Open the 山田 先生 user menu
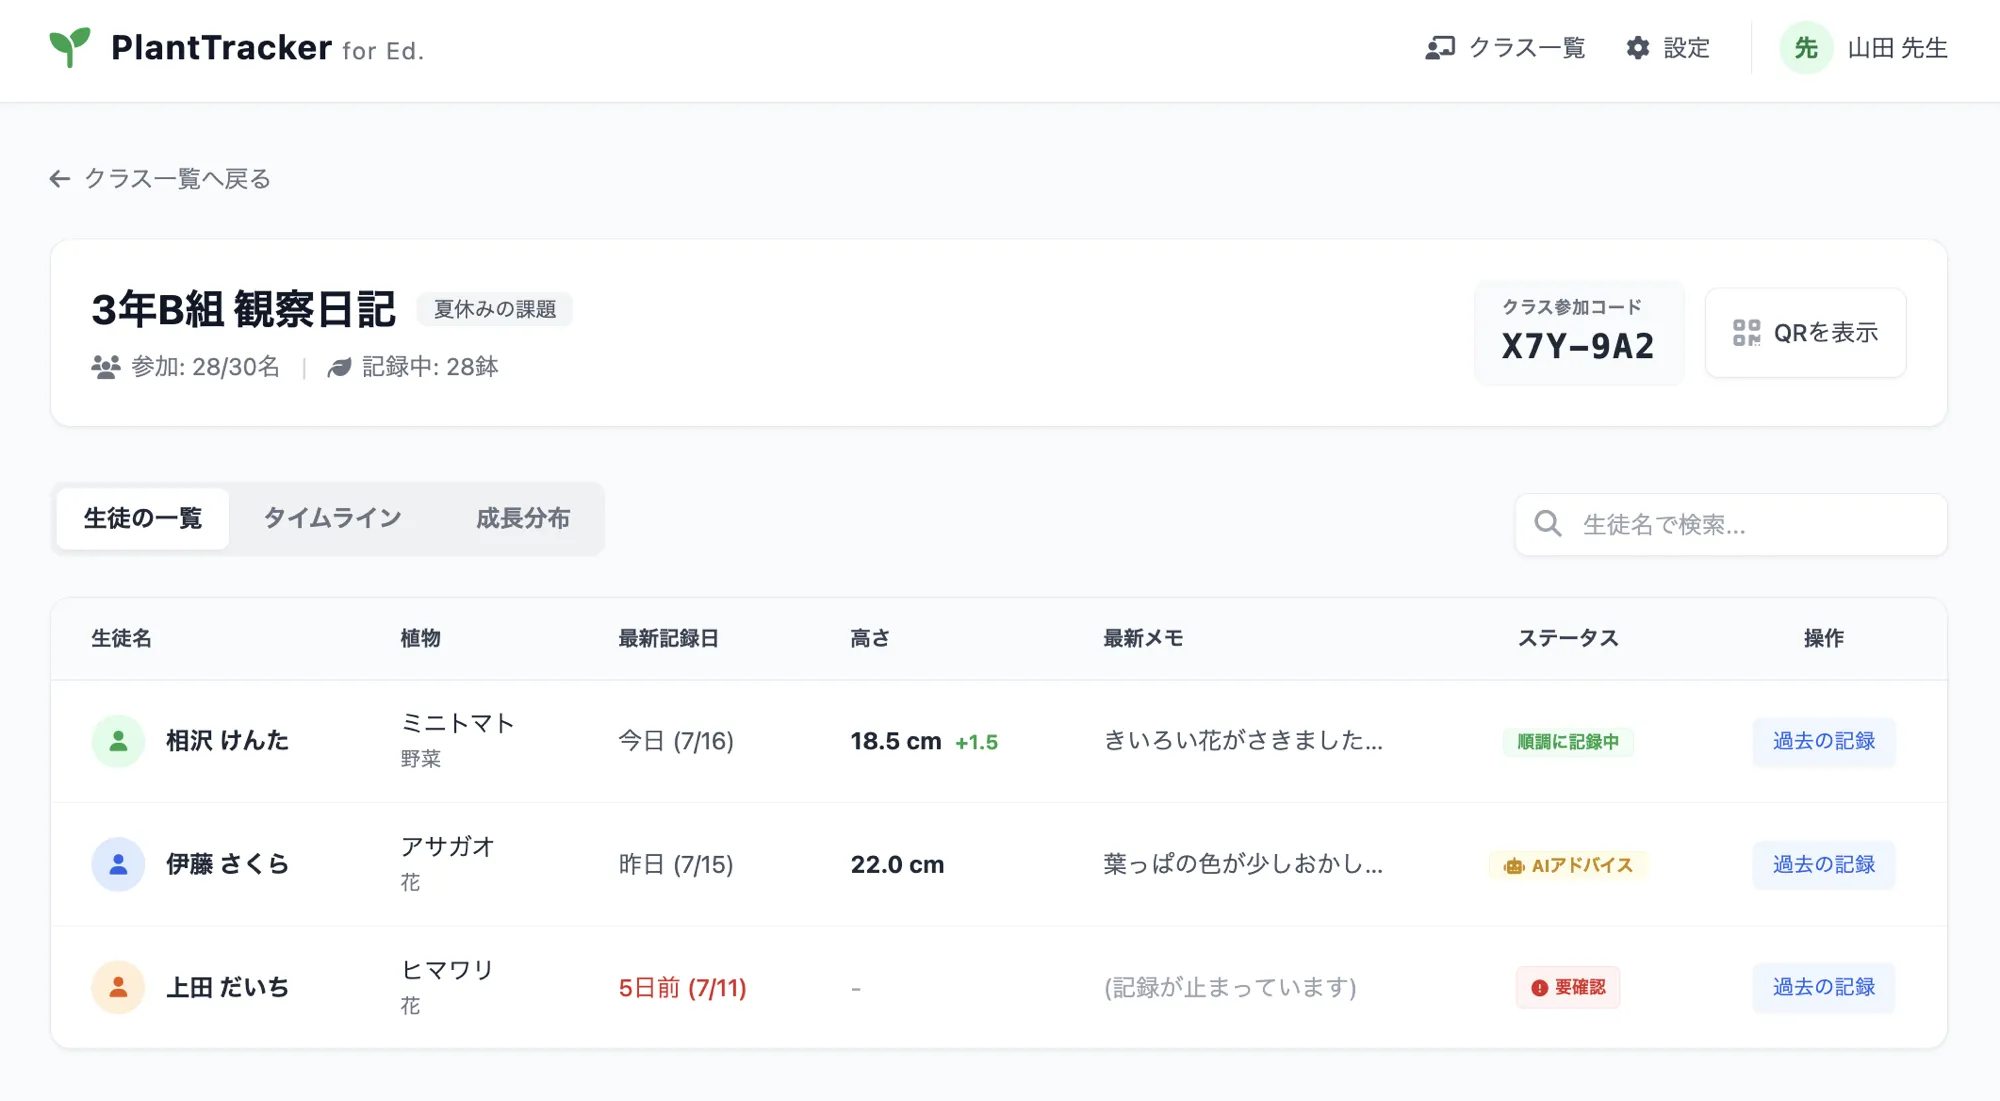The width and height of the screenshot is (2000, 1101). coord(1864,47)
